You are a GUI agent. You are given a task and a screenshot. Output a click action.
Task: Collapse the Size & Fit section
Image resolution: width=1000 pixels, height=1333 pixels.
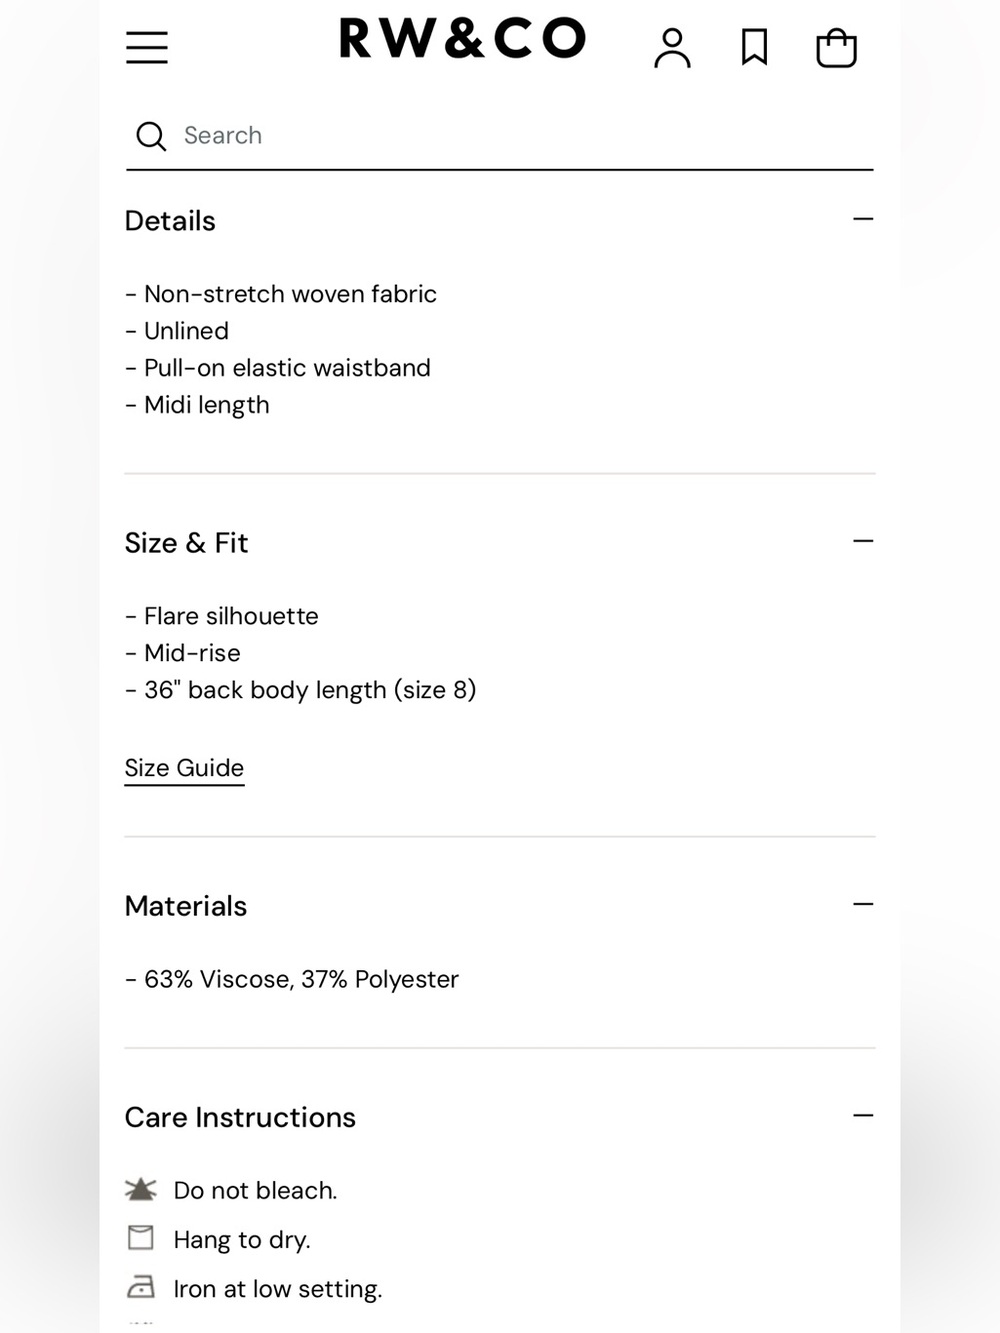[863, 541]
